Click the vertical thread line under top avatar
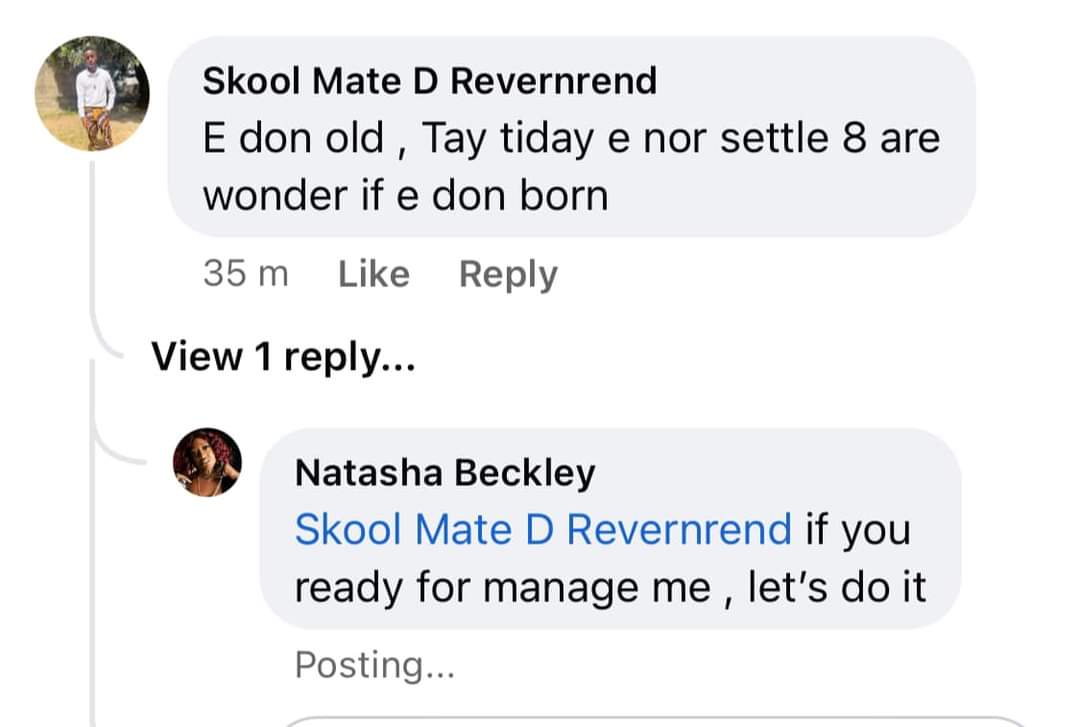This screenshot has height=727, width=1080. 92,240
